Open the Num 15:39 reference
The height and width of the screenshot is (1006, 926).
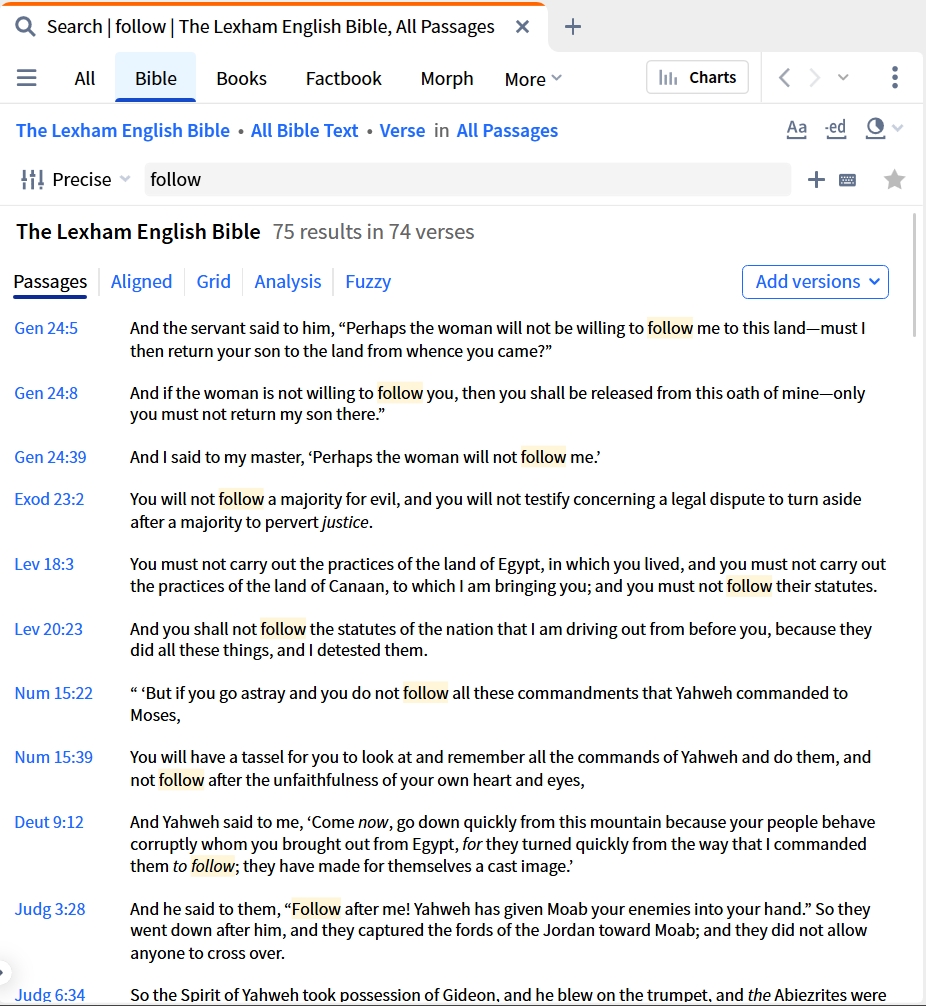53,758
